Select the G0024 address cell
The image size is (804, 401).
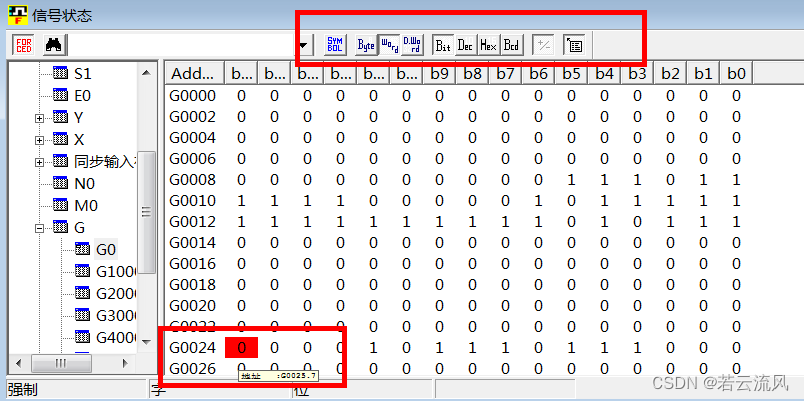pos(193,348)
